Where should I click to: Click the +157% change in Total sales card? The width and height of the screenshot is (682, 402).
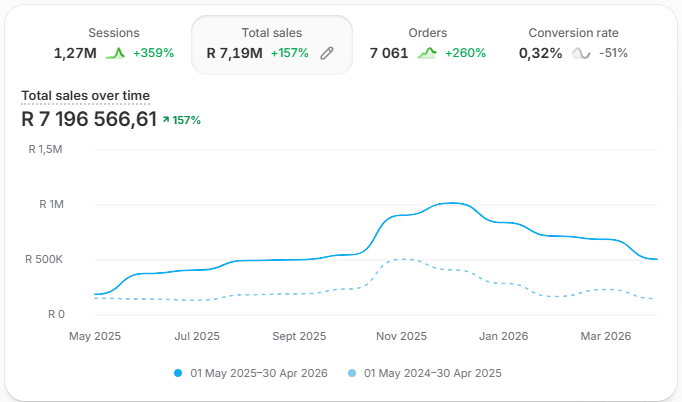(x=290, y=53)
